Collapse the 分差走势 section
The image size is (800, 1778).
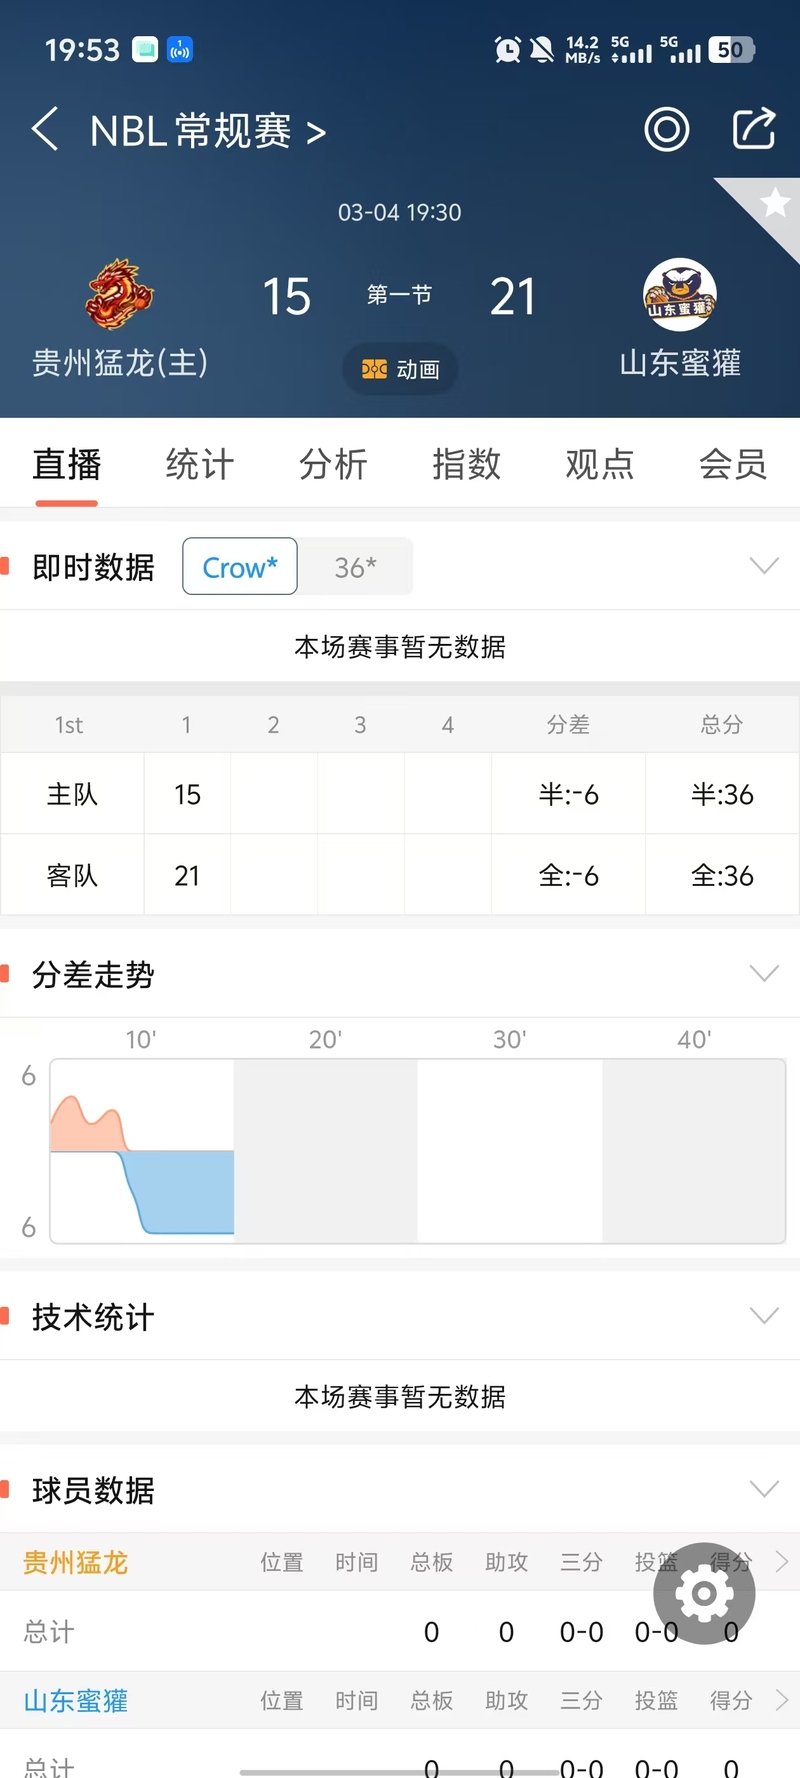(764, 973)
